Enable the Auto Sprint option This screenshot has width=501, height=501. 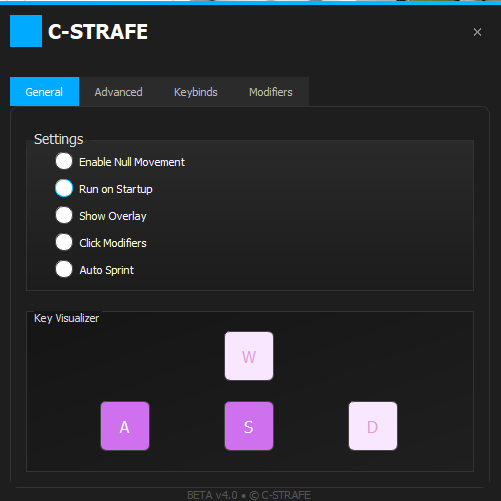tap(64, 269)
